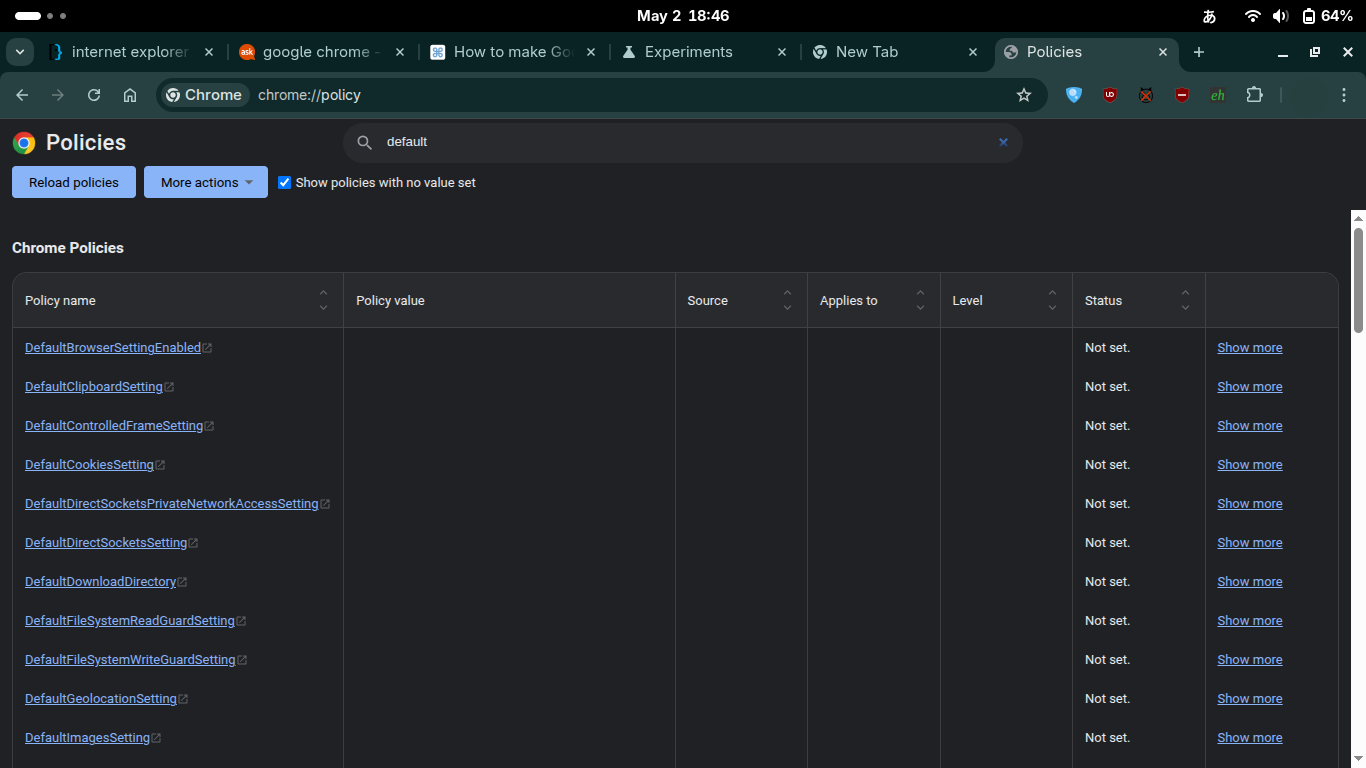Click the external link icon beside DefaultCookiesSetting

pyautogui.click(x=160, y=465)
